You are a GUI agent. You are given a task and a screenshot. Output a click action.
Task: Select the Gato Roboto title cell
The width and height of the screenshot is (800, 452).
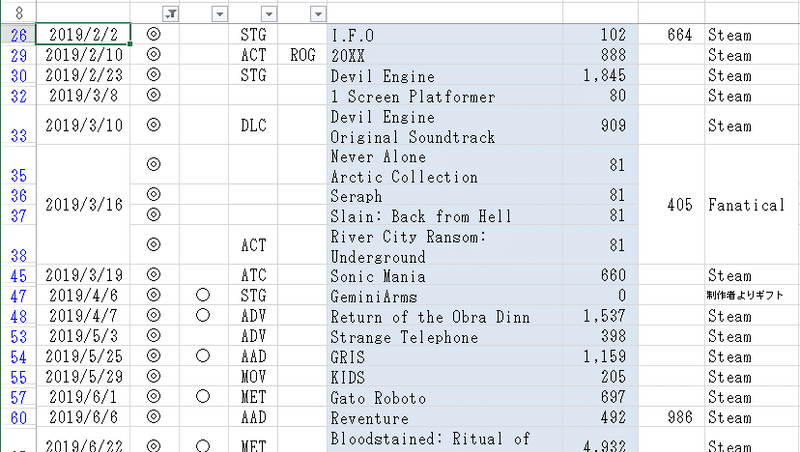coord(445,397)
